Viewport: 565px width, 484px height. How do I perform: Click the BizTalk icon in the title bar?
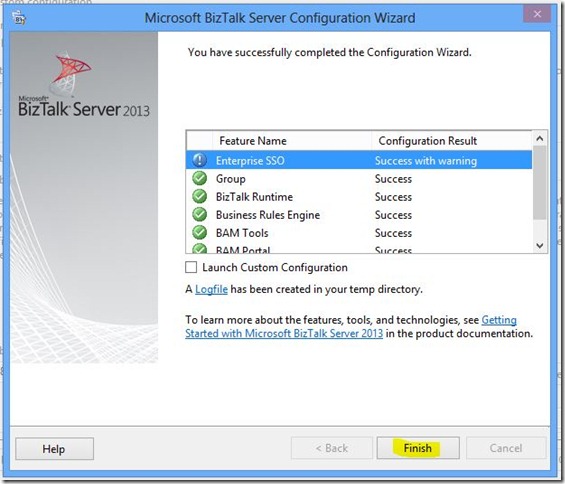[x=18, y=17]
